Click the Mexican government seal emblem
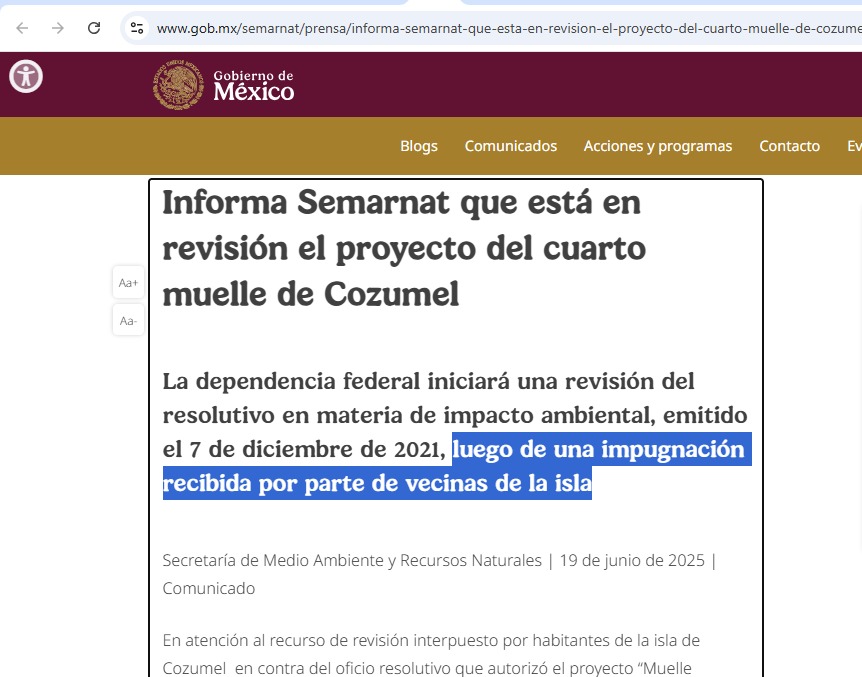Image resolution: width=862 pixels, height=677 pixels. pyautogui.click(x=178, y=85)
